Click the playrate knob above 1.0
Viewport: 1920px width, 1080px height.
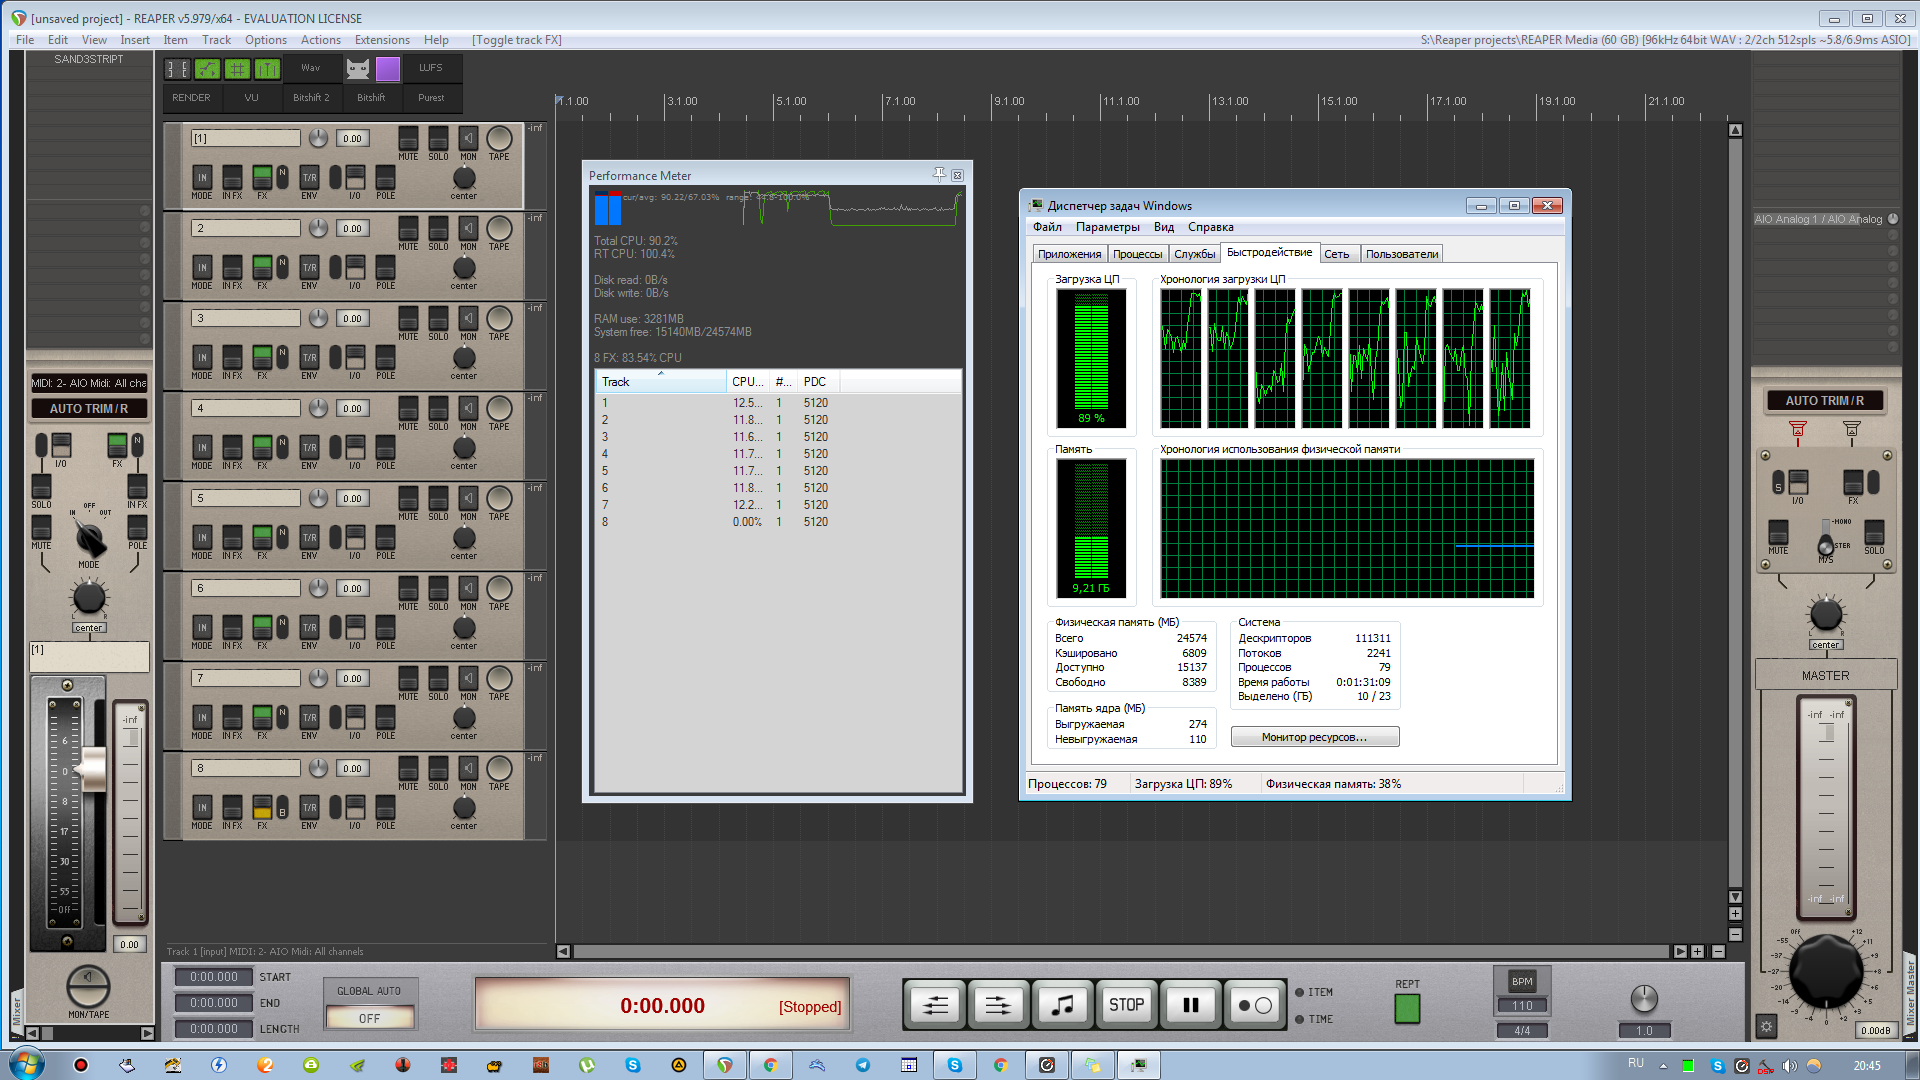click(1644, 998)
